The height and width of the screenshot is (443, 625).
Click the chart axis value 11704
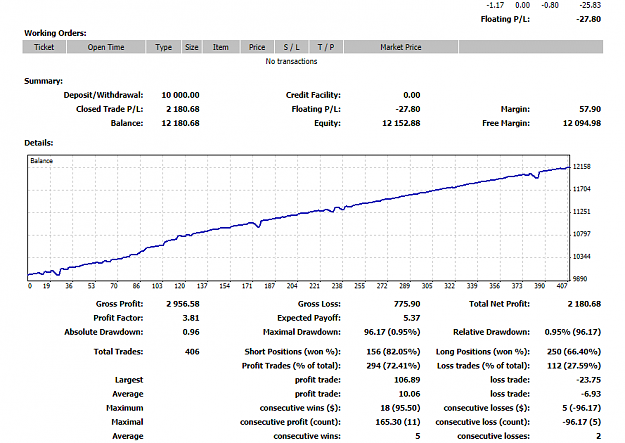pos(582,189)
